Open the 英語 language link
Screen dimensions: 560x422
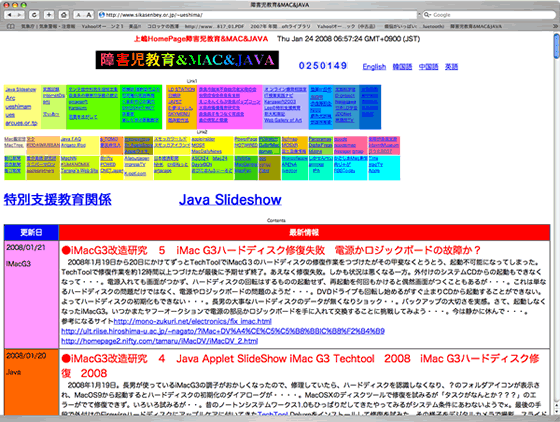(451, 67)
